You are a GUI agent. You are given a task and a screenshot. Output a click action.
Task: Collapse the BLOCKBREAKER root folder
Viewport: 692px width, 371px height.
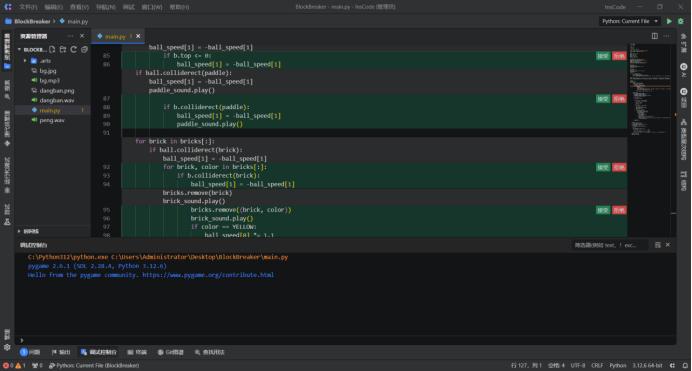[x=19, y=49]
